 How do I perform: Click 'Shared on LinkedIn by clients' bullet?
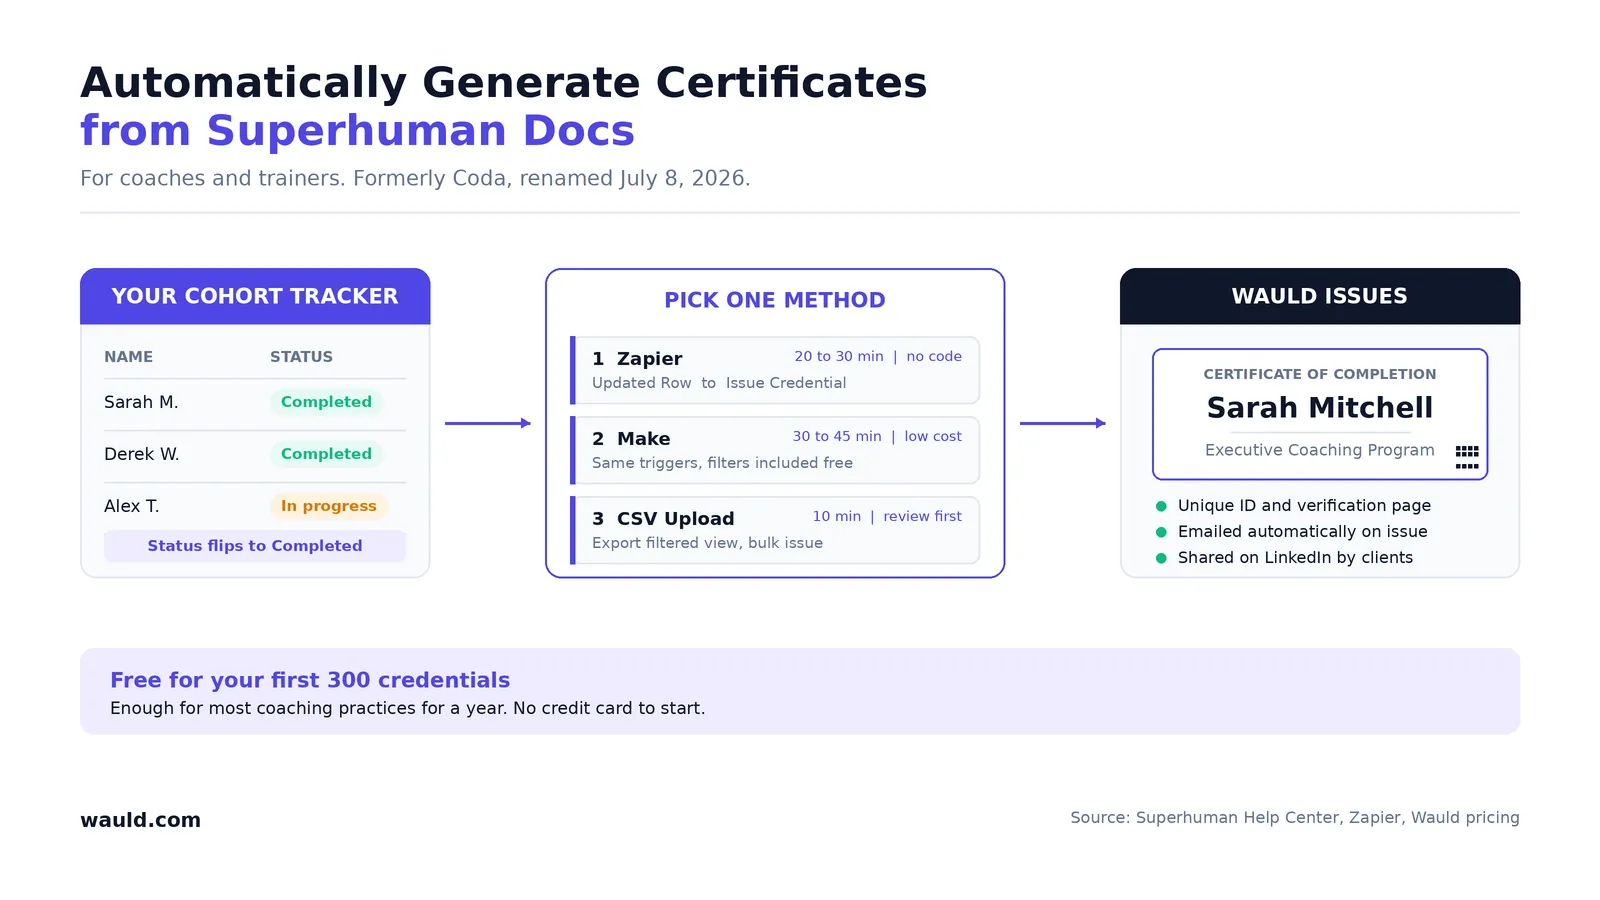pos(1295,558)
